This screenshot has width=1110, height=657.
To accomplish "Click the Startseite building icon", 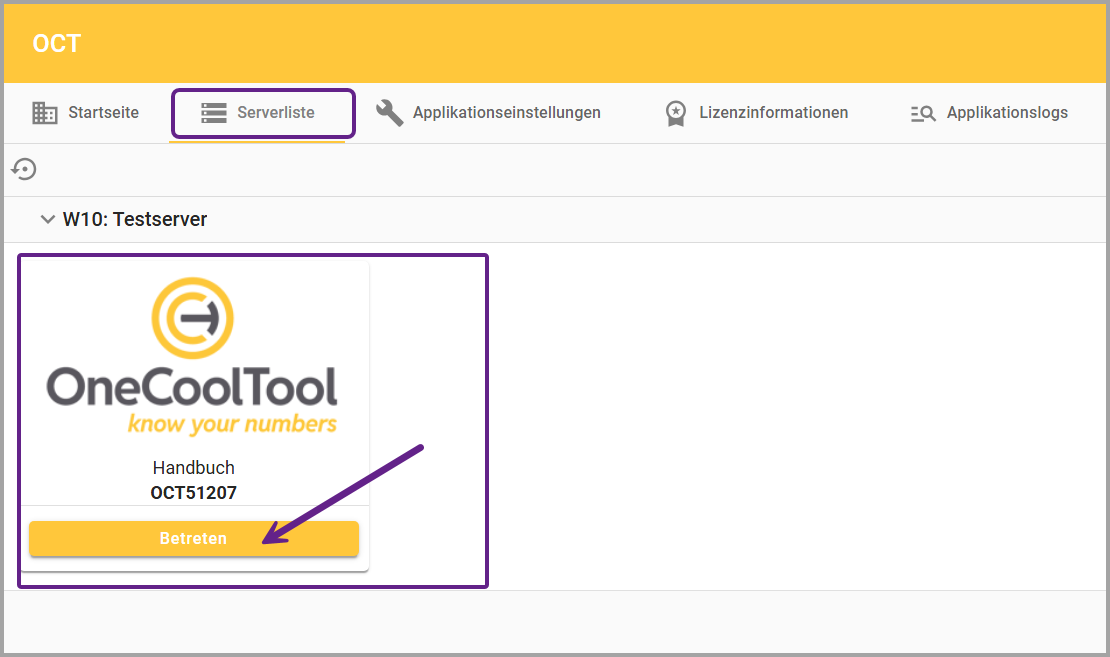I will [x=45, y=113].
